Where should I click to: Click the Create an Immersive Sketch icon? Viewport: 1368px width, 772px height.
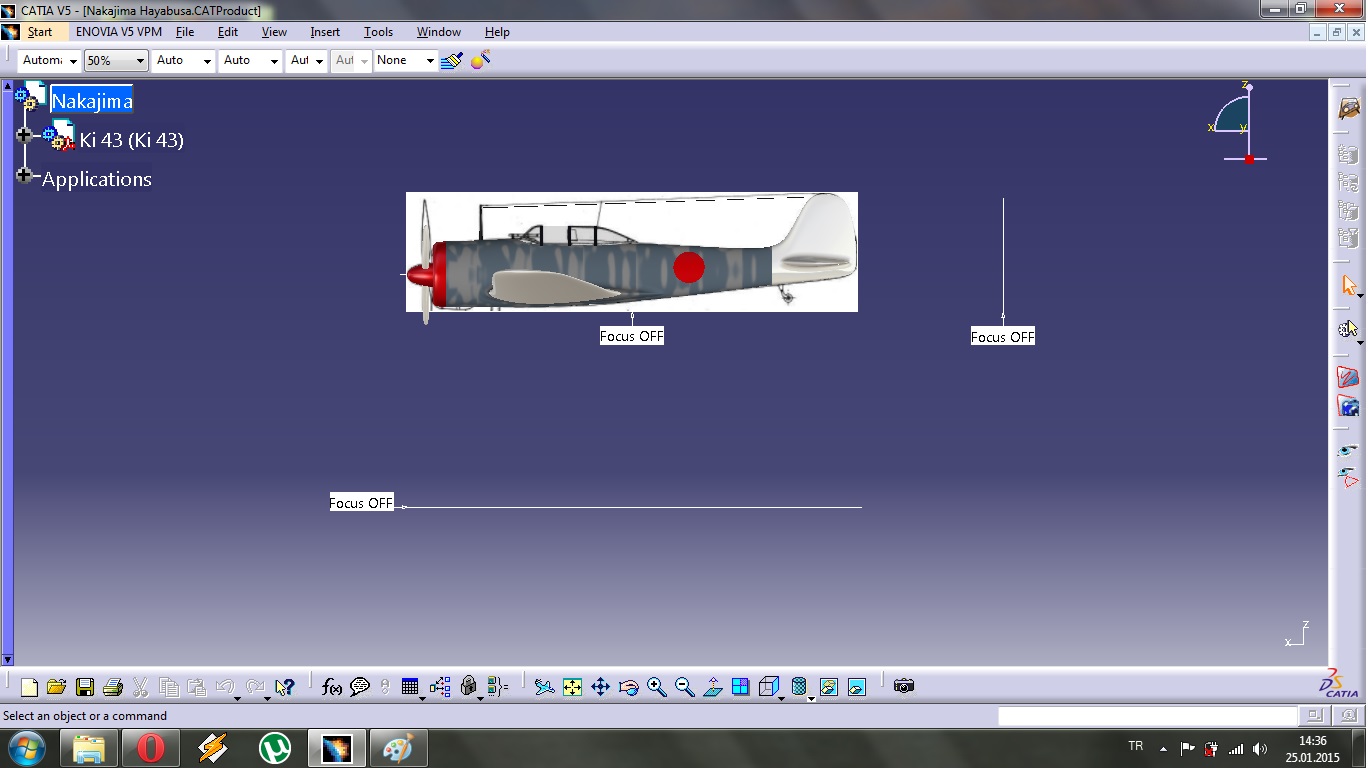point(1349,407)
